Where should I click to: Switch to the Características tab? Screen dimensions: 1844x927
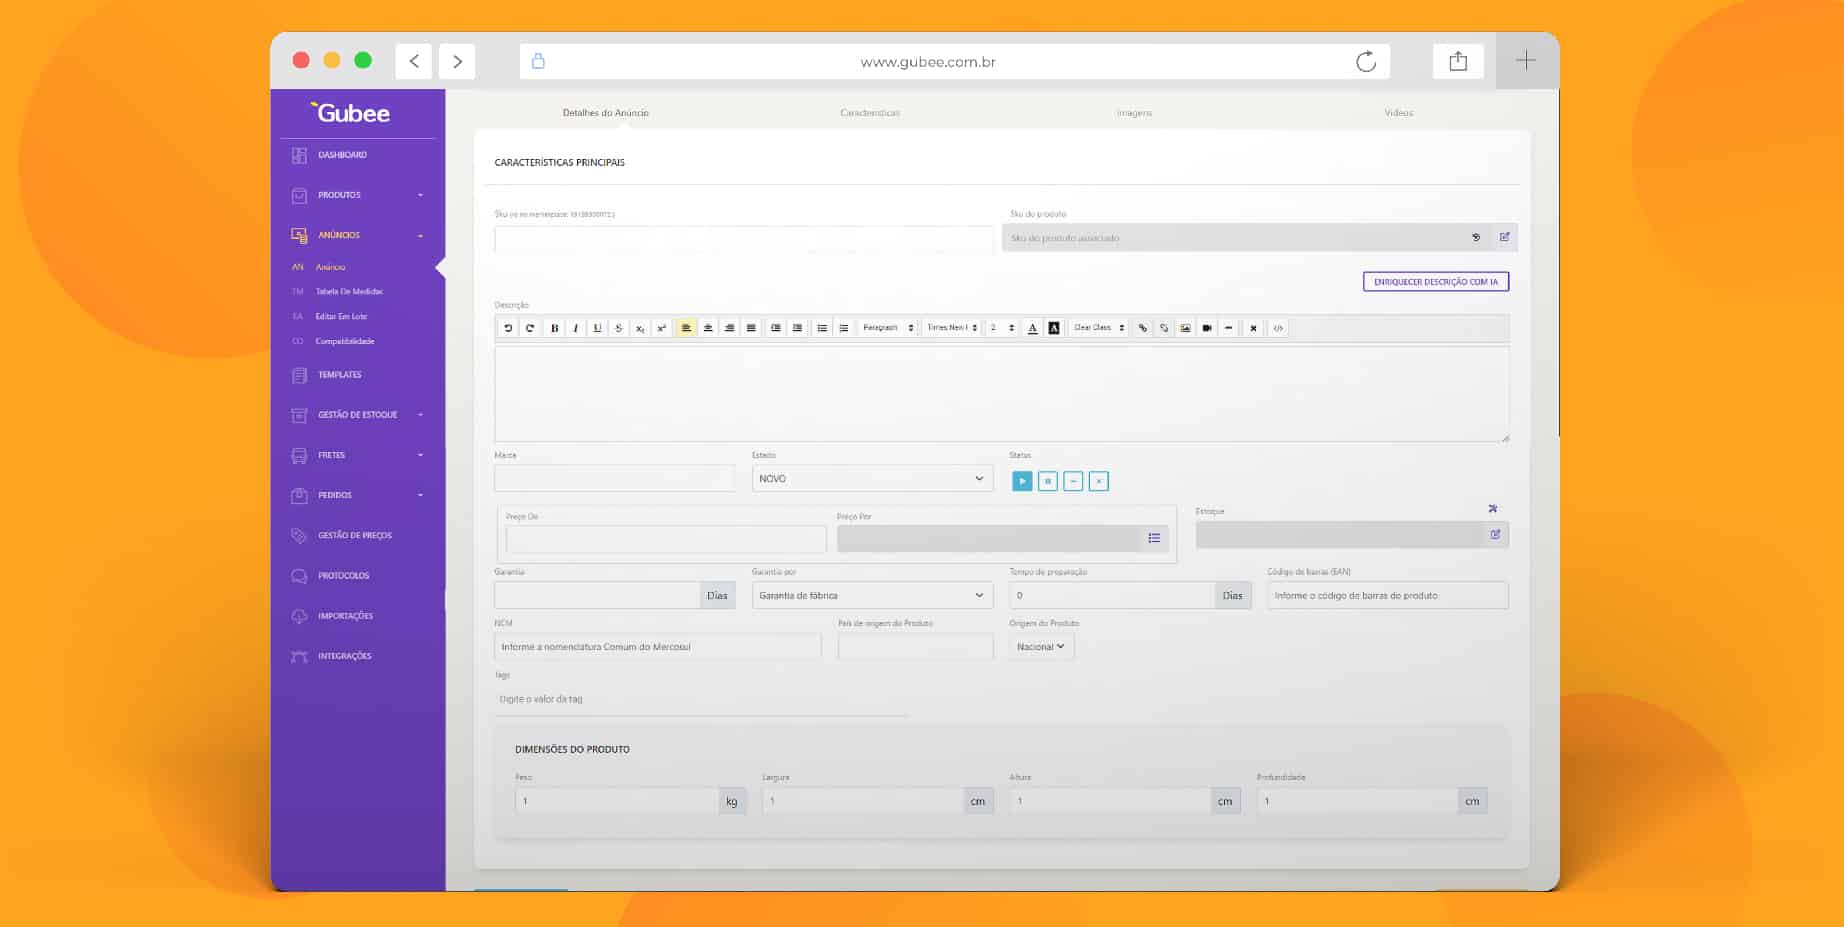click(x=870, y=113)
